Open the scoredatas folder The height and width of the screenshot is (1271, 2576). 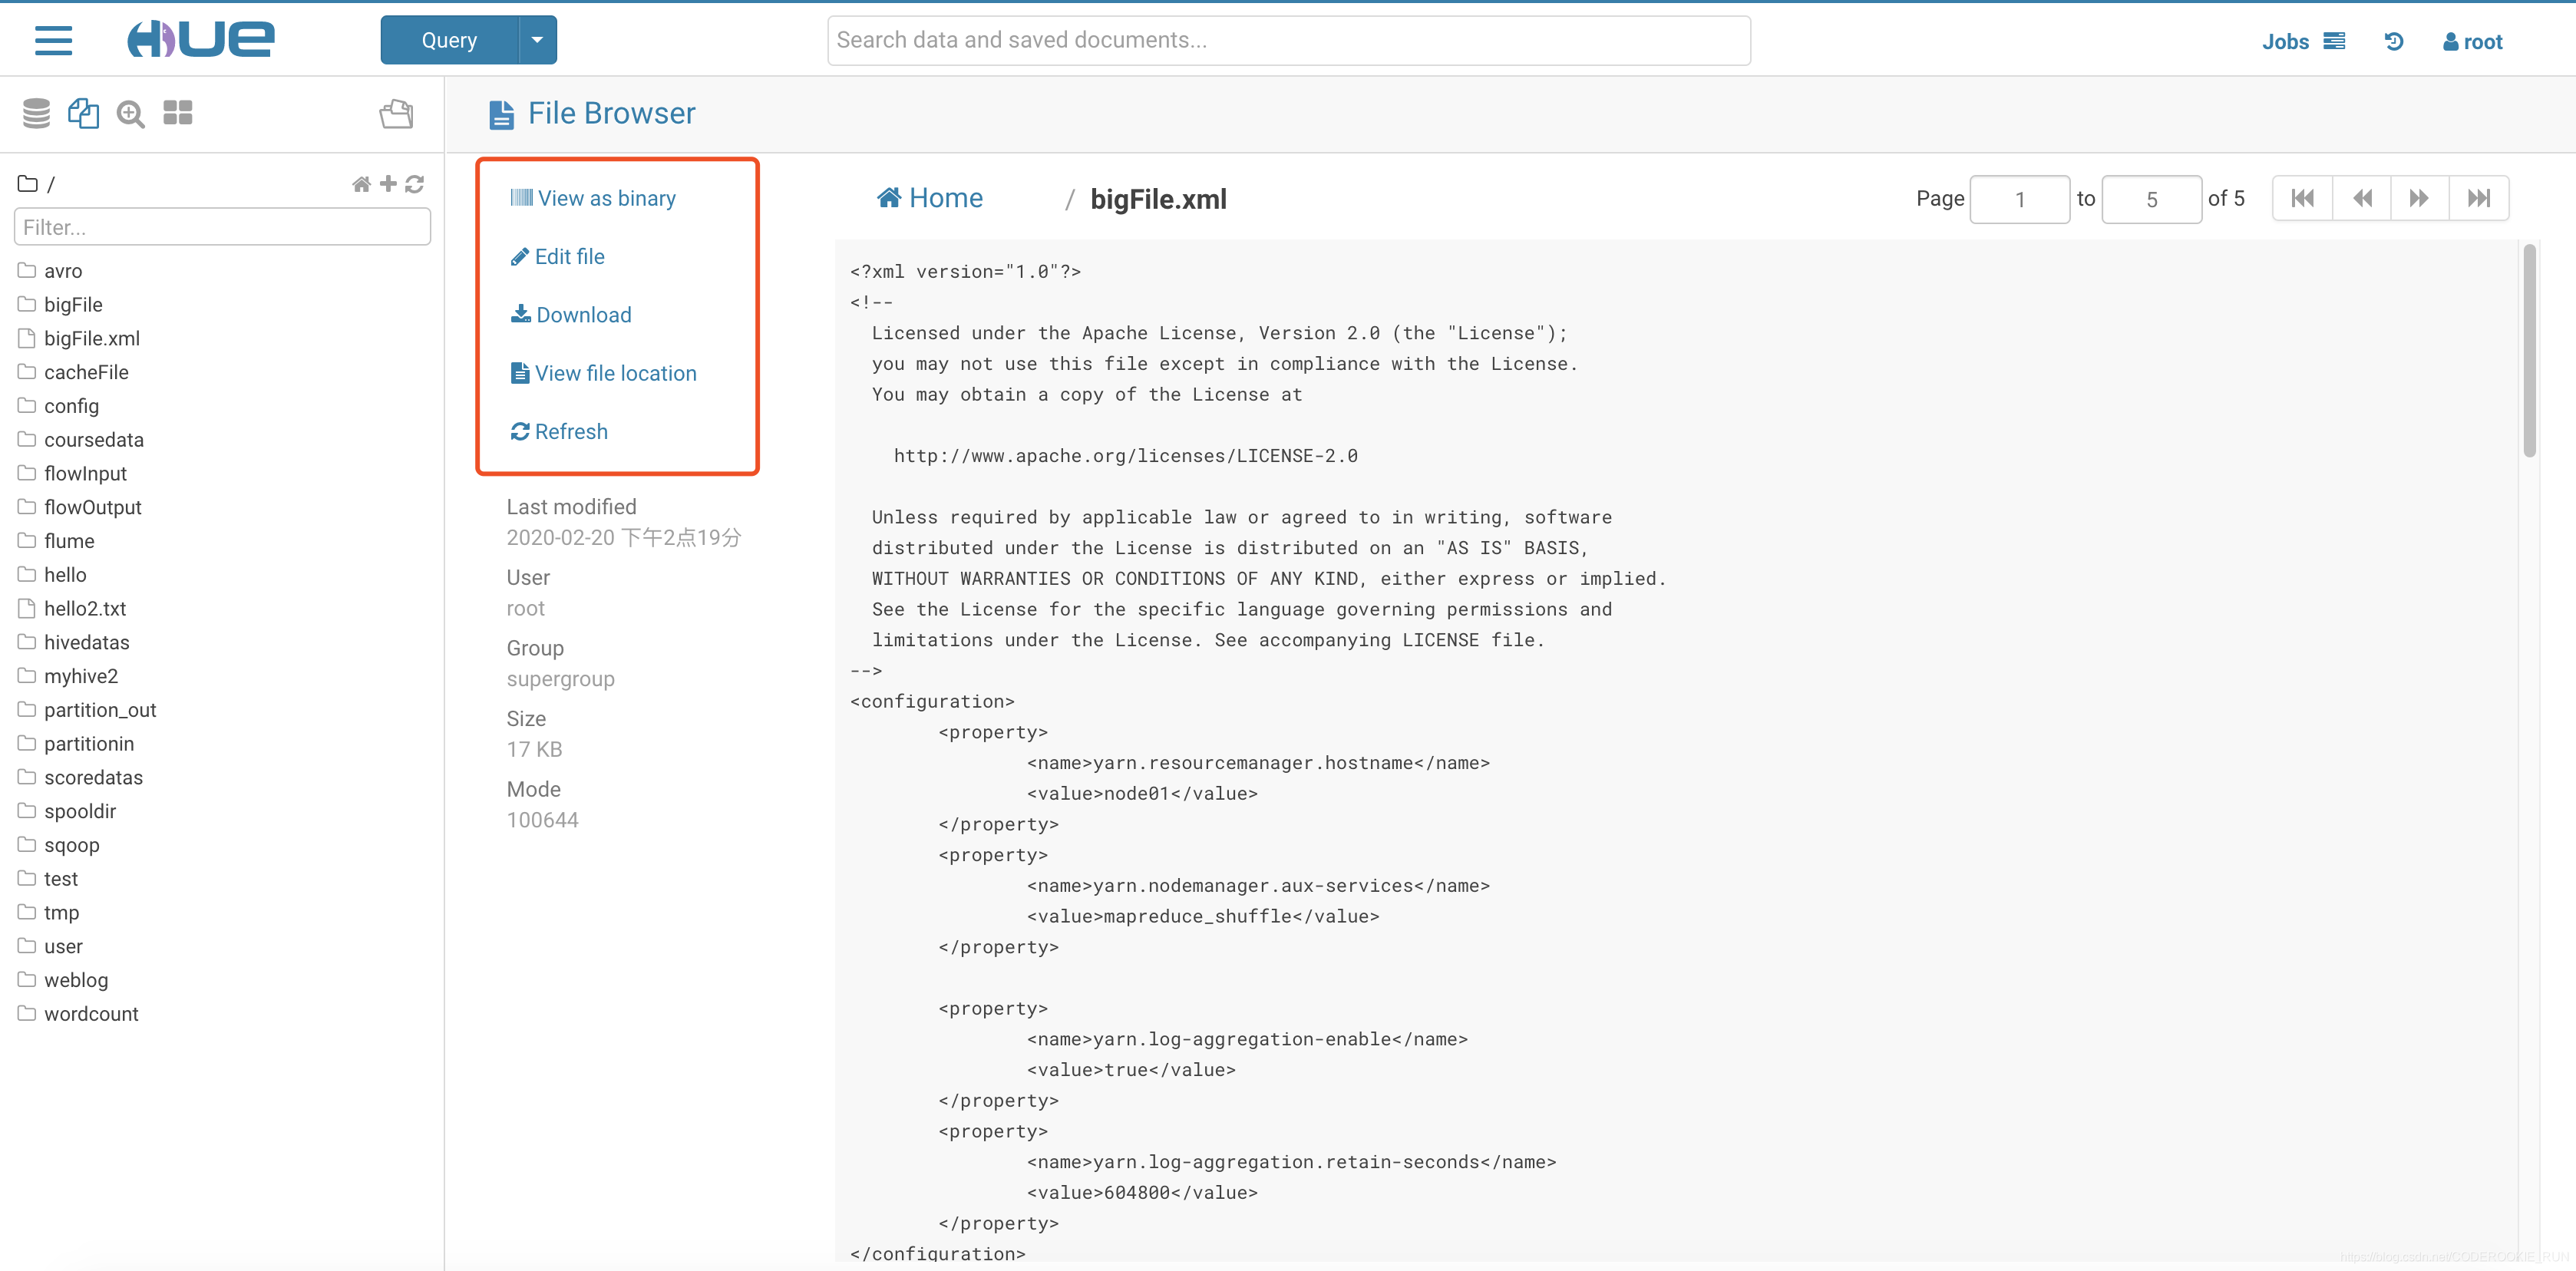93,778
